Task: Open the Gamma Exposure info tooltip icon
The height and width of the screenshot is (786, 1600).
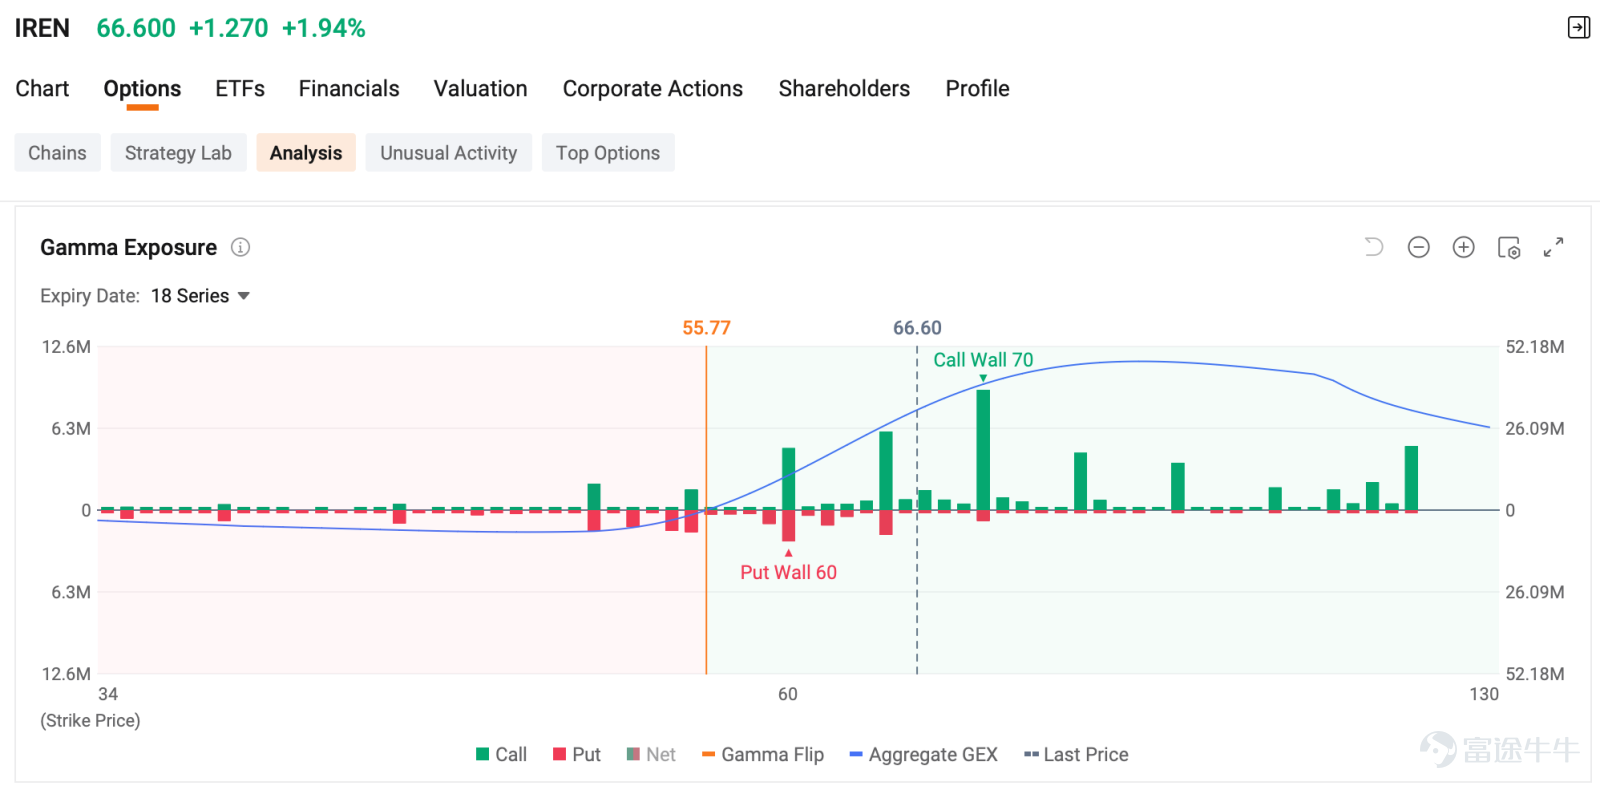Action: click(240, 247)
